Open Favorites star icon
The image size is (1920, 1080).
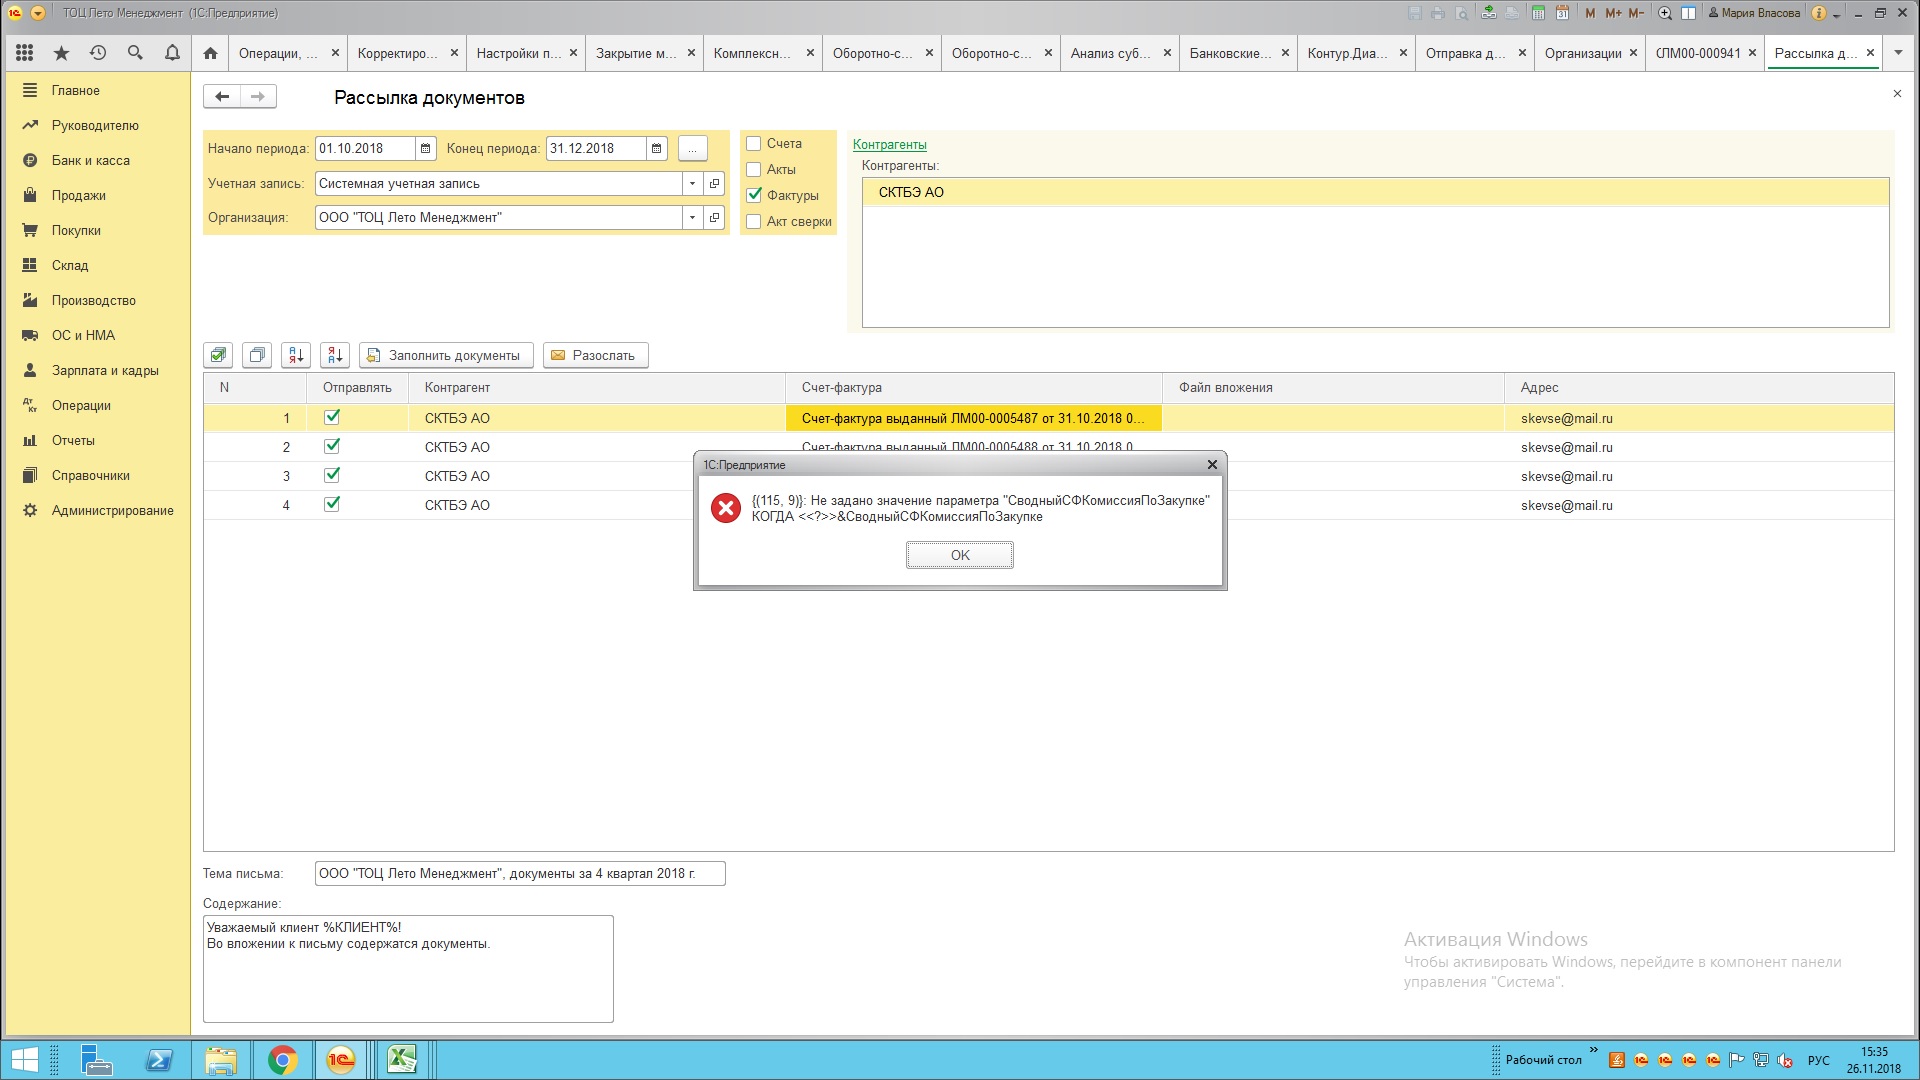pyautogui.click(x=62, y=53)
